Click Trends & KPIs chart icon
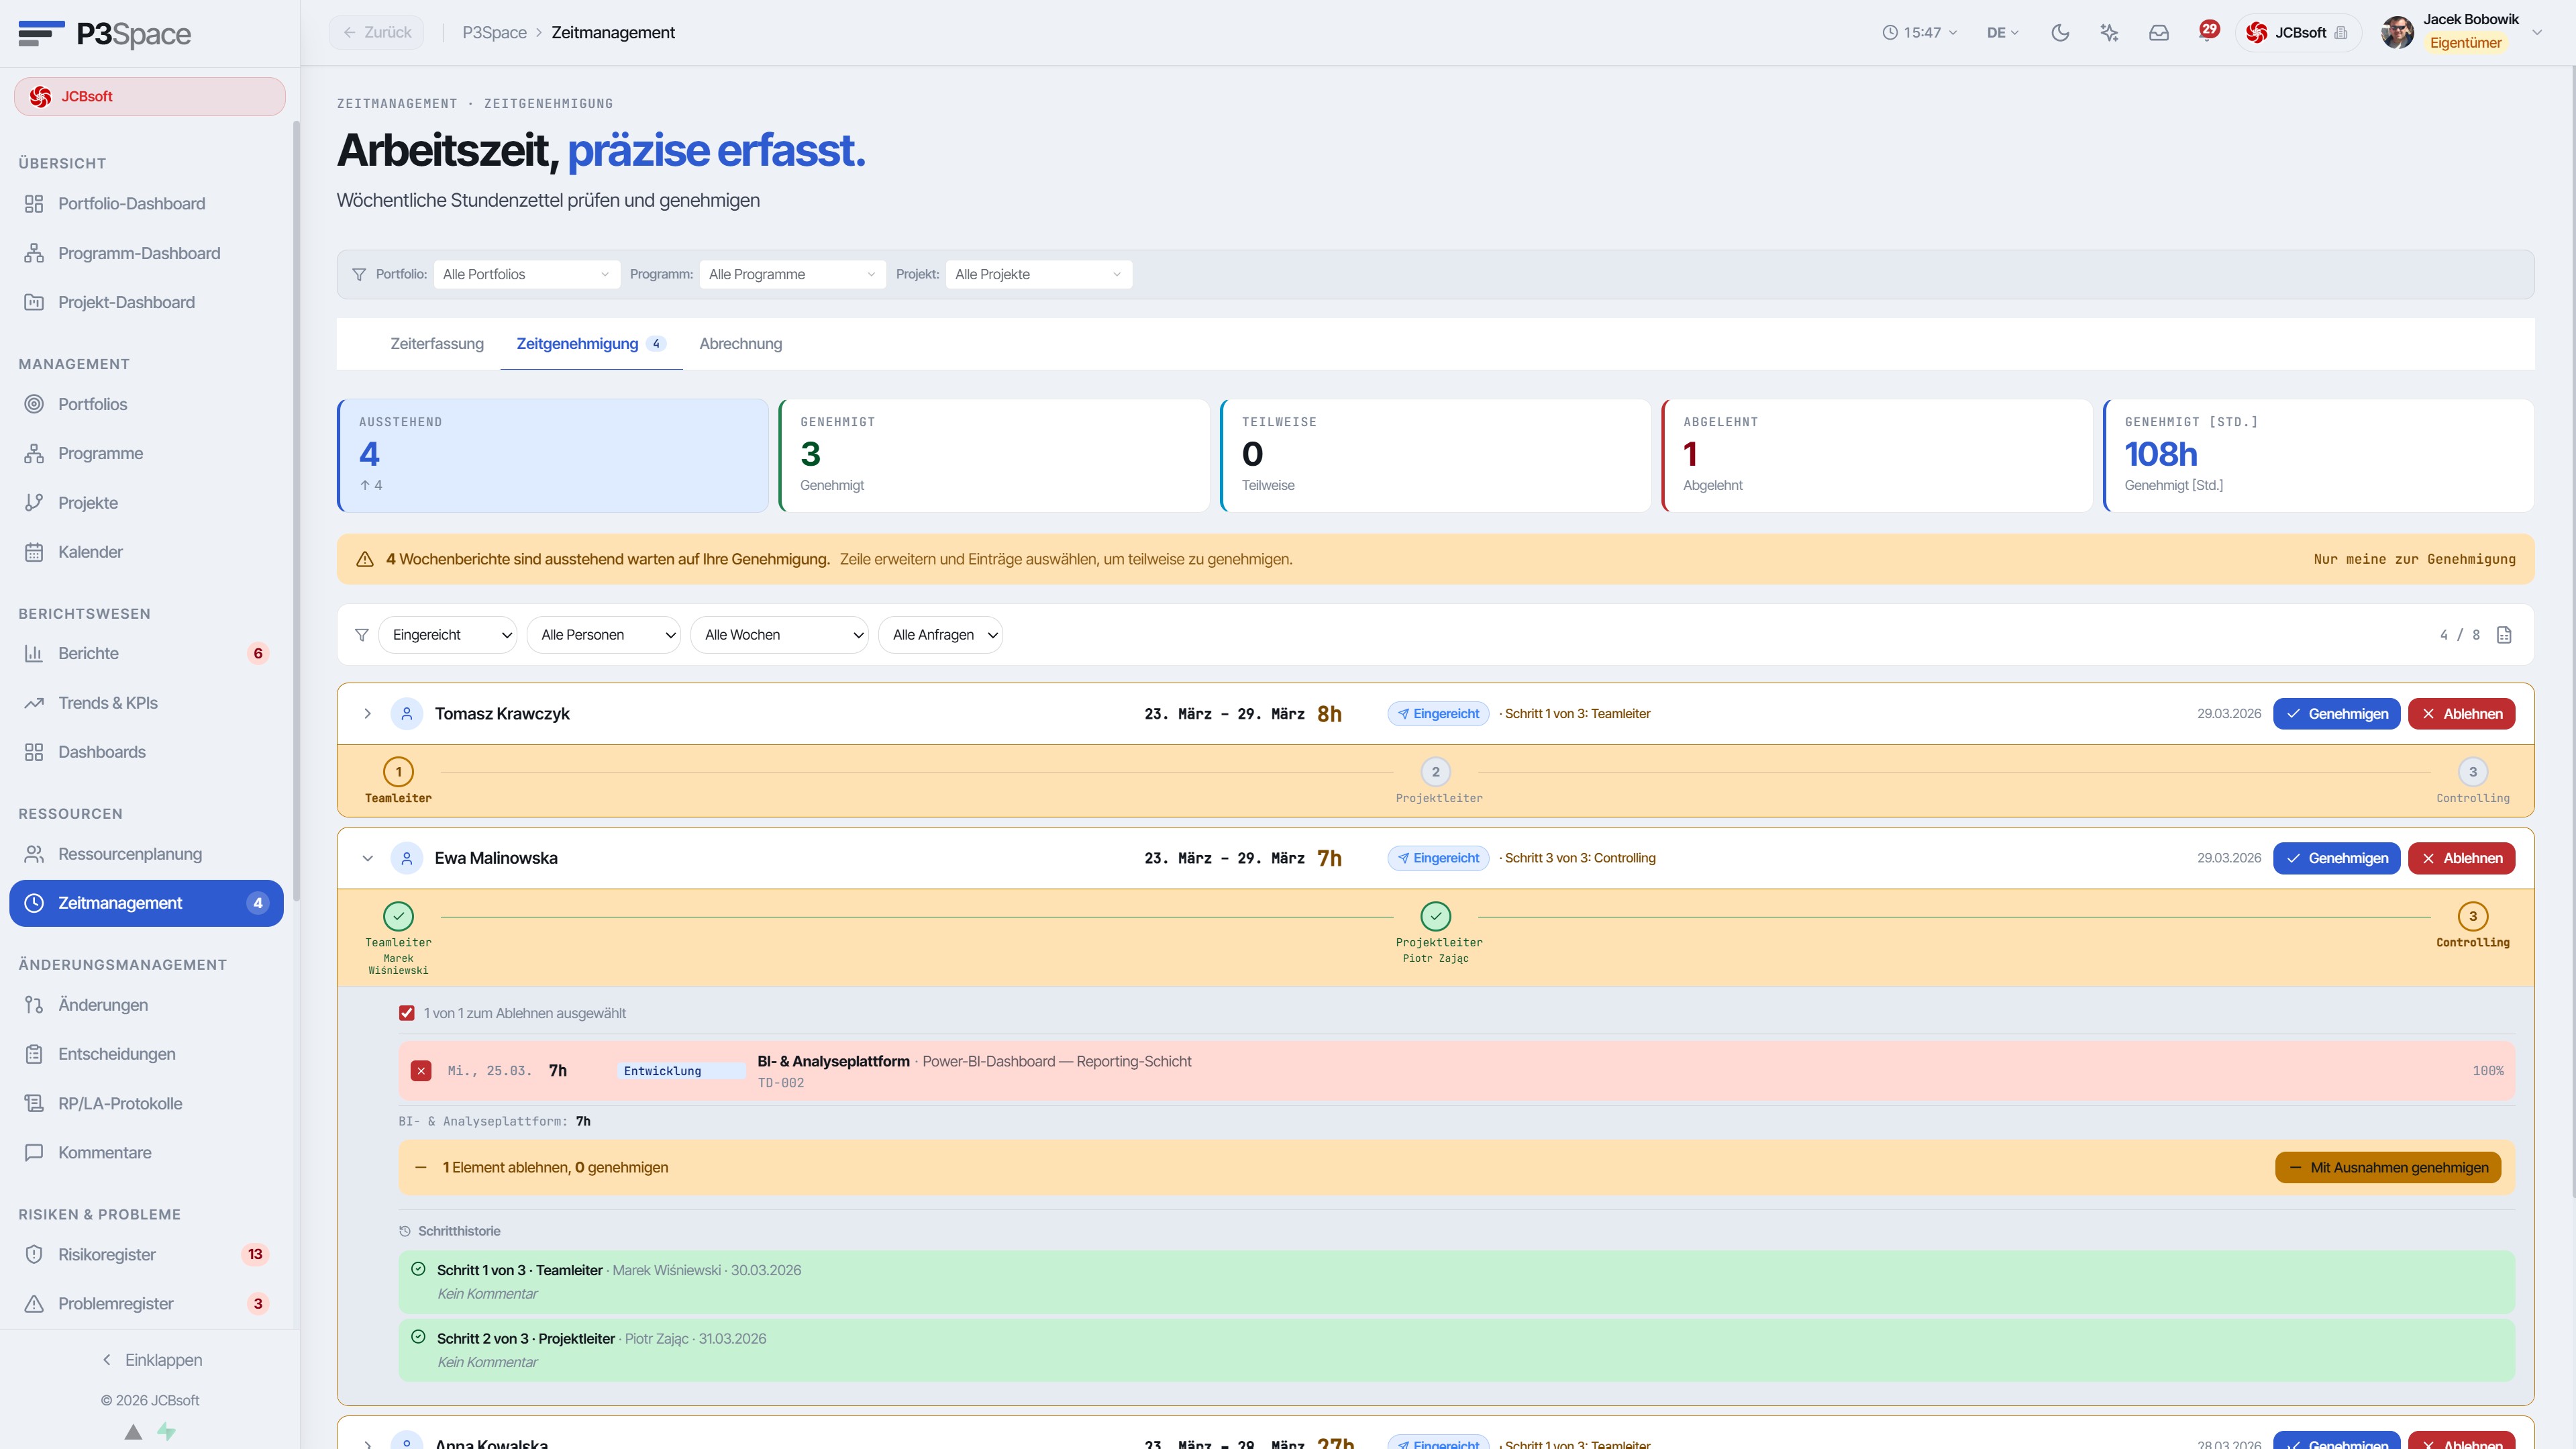 coord(34,703)
